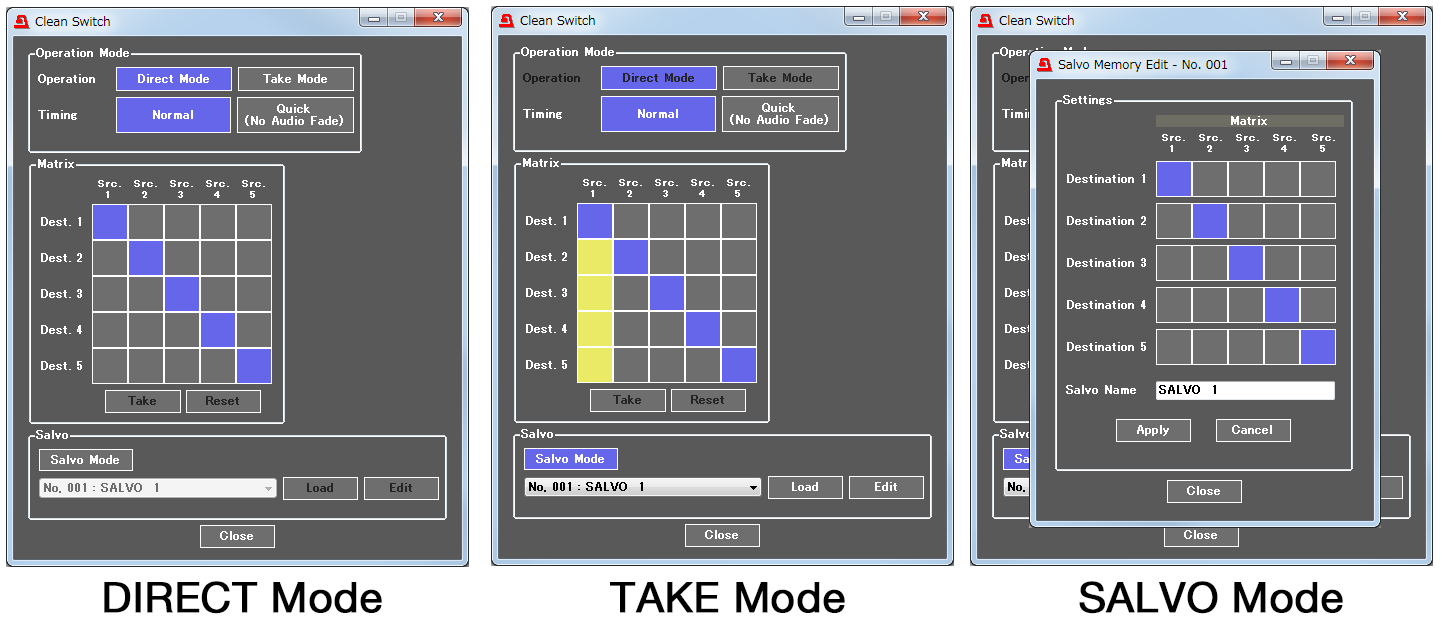
Task: Open the salvo dropdown in TAKE Mode window
Action: click(x=753, y=488)
